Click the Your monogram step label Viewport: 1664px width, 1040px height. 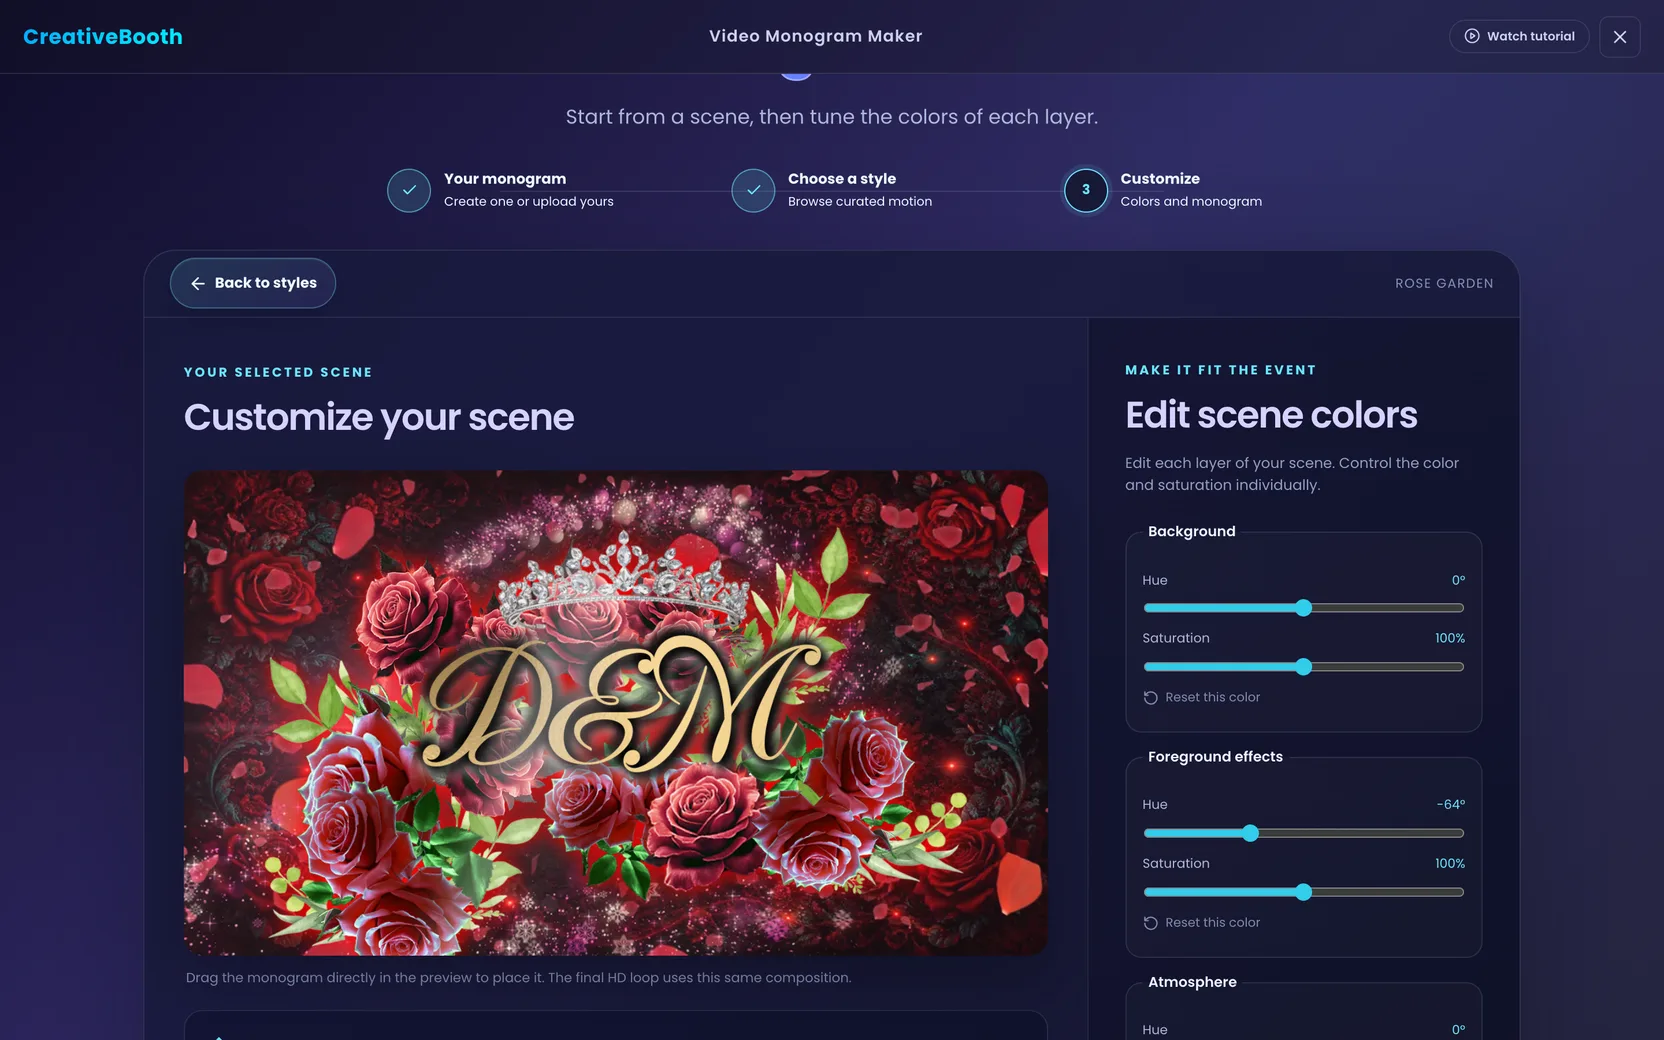505,179
